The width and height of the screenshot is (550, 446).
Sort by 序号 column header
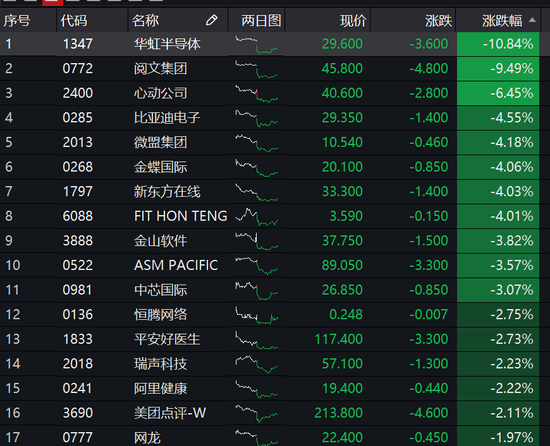pos(17,21)
